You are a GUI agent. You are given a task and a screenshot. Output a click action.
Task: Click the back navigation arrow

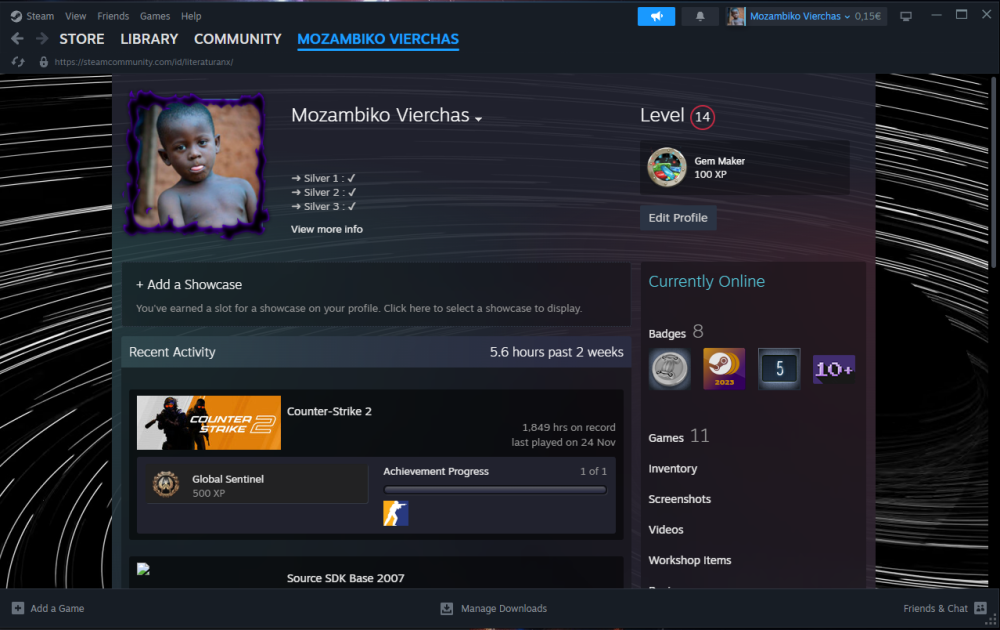click(x=17, y=39)
